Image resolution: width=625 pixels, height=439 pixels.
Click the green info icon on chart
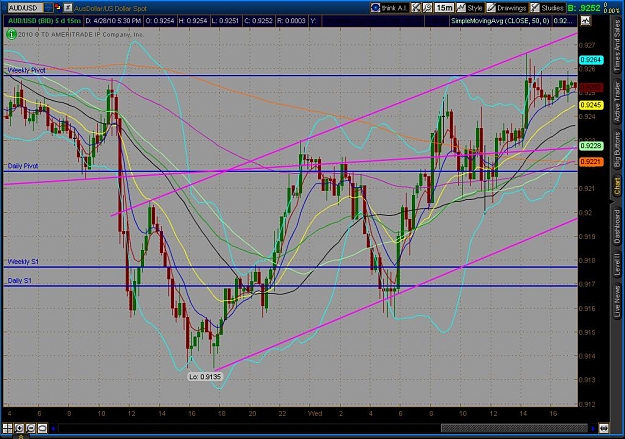pyautogui.click(x=11, y=35)
